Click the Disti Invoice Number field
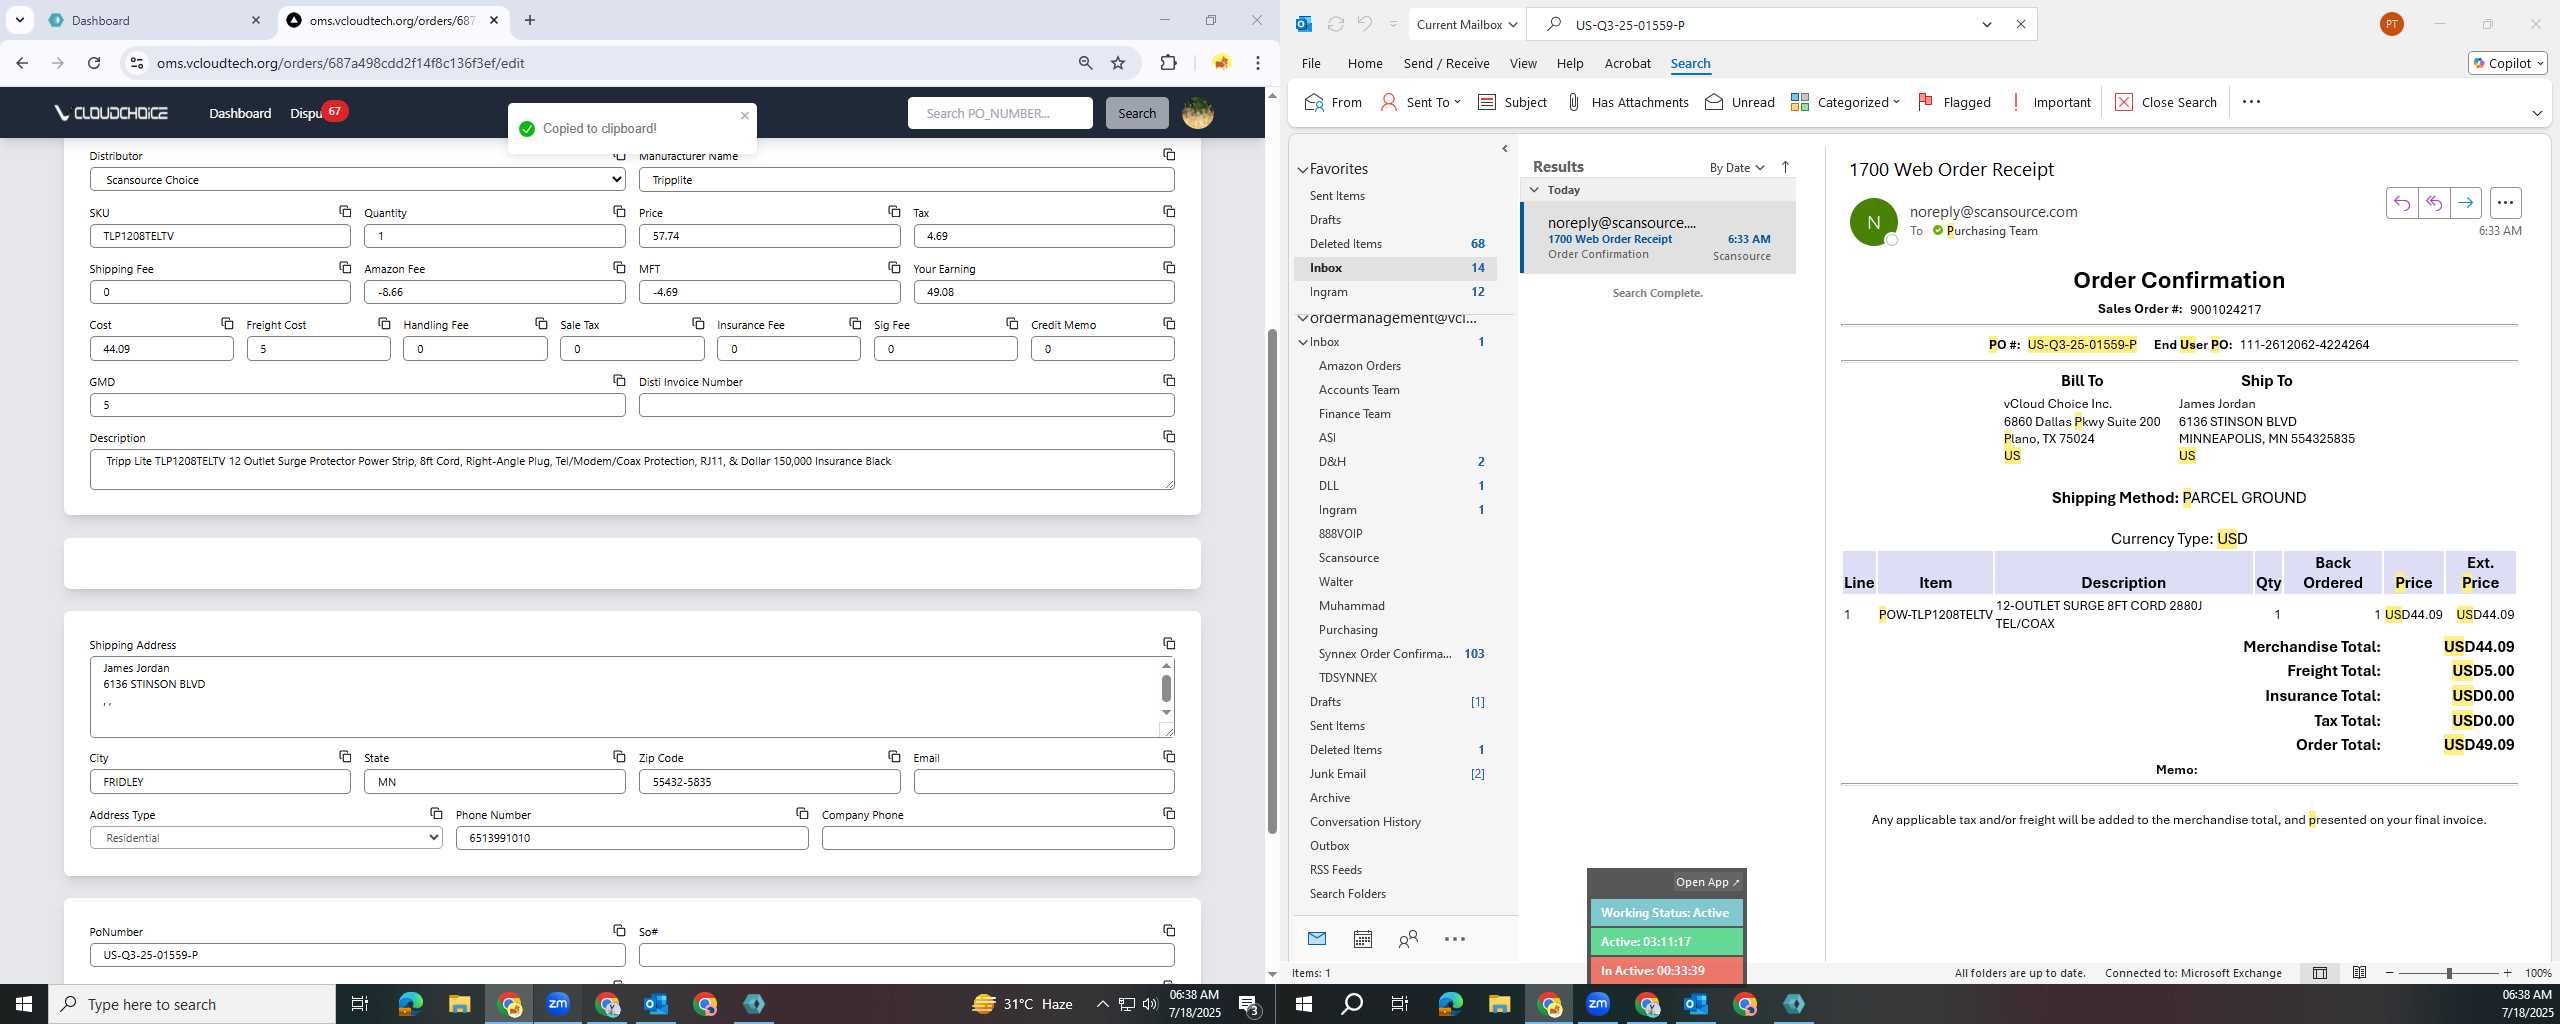 906,405
